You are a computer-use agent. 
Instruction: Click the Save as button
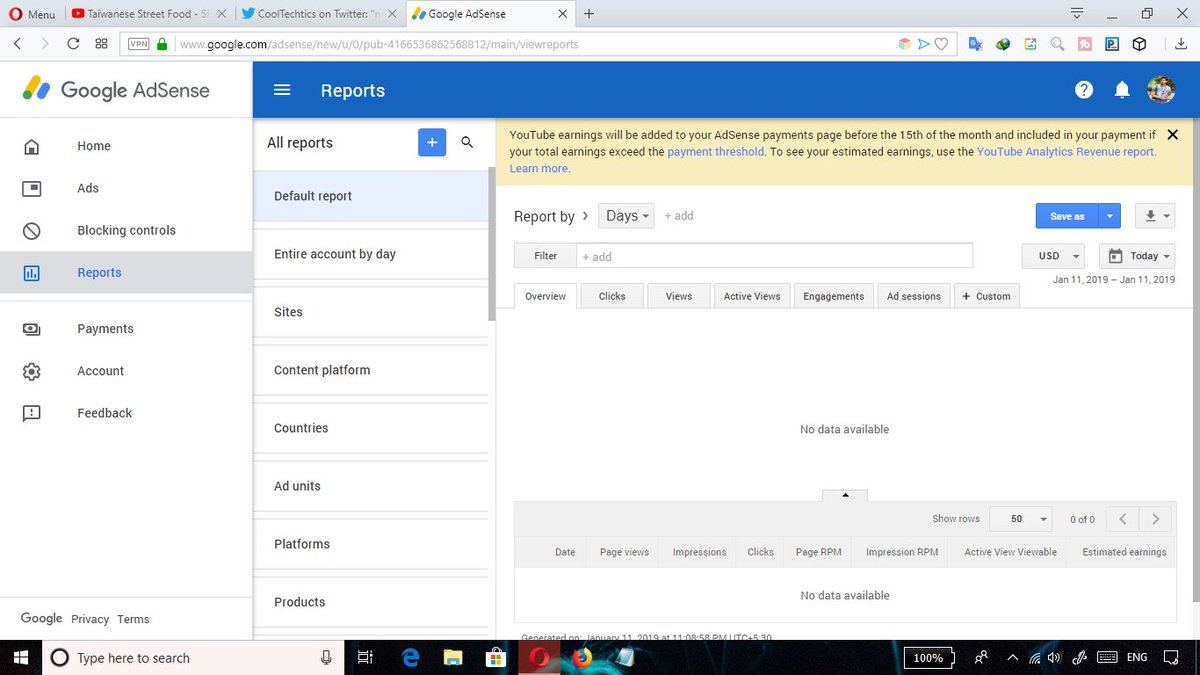click(1067, 216)
